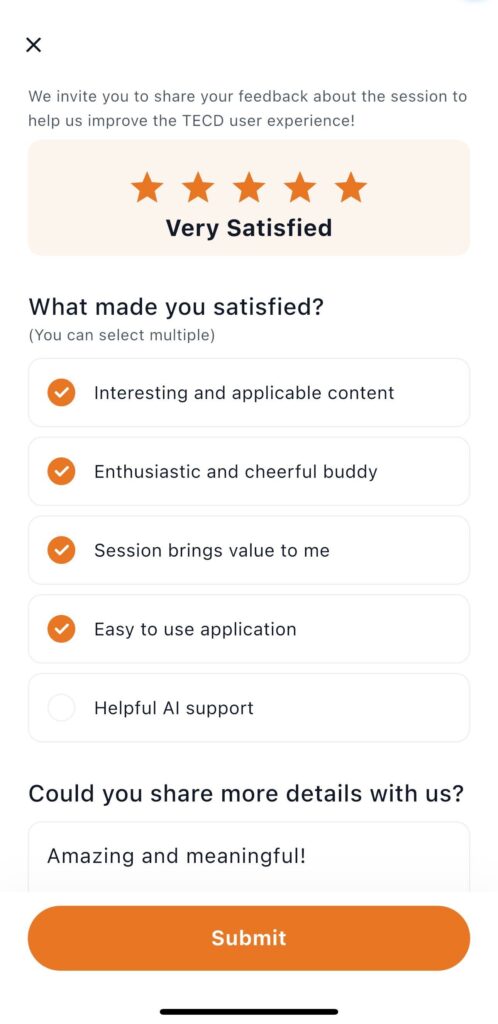Tap the Easy to use application label
The image size is (498, 1024).
tap(195, 629)
